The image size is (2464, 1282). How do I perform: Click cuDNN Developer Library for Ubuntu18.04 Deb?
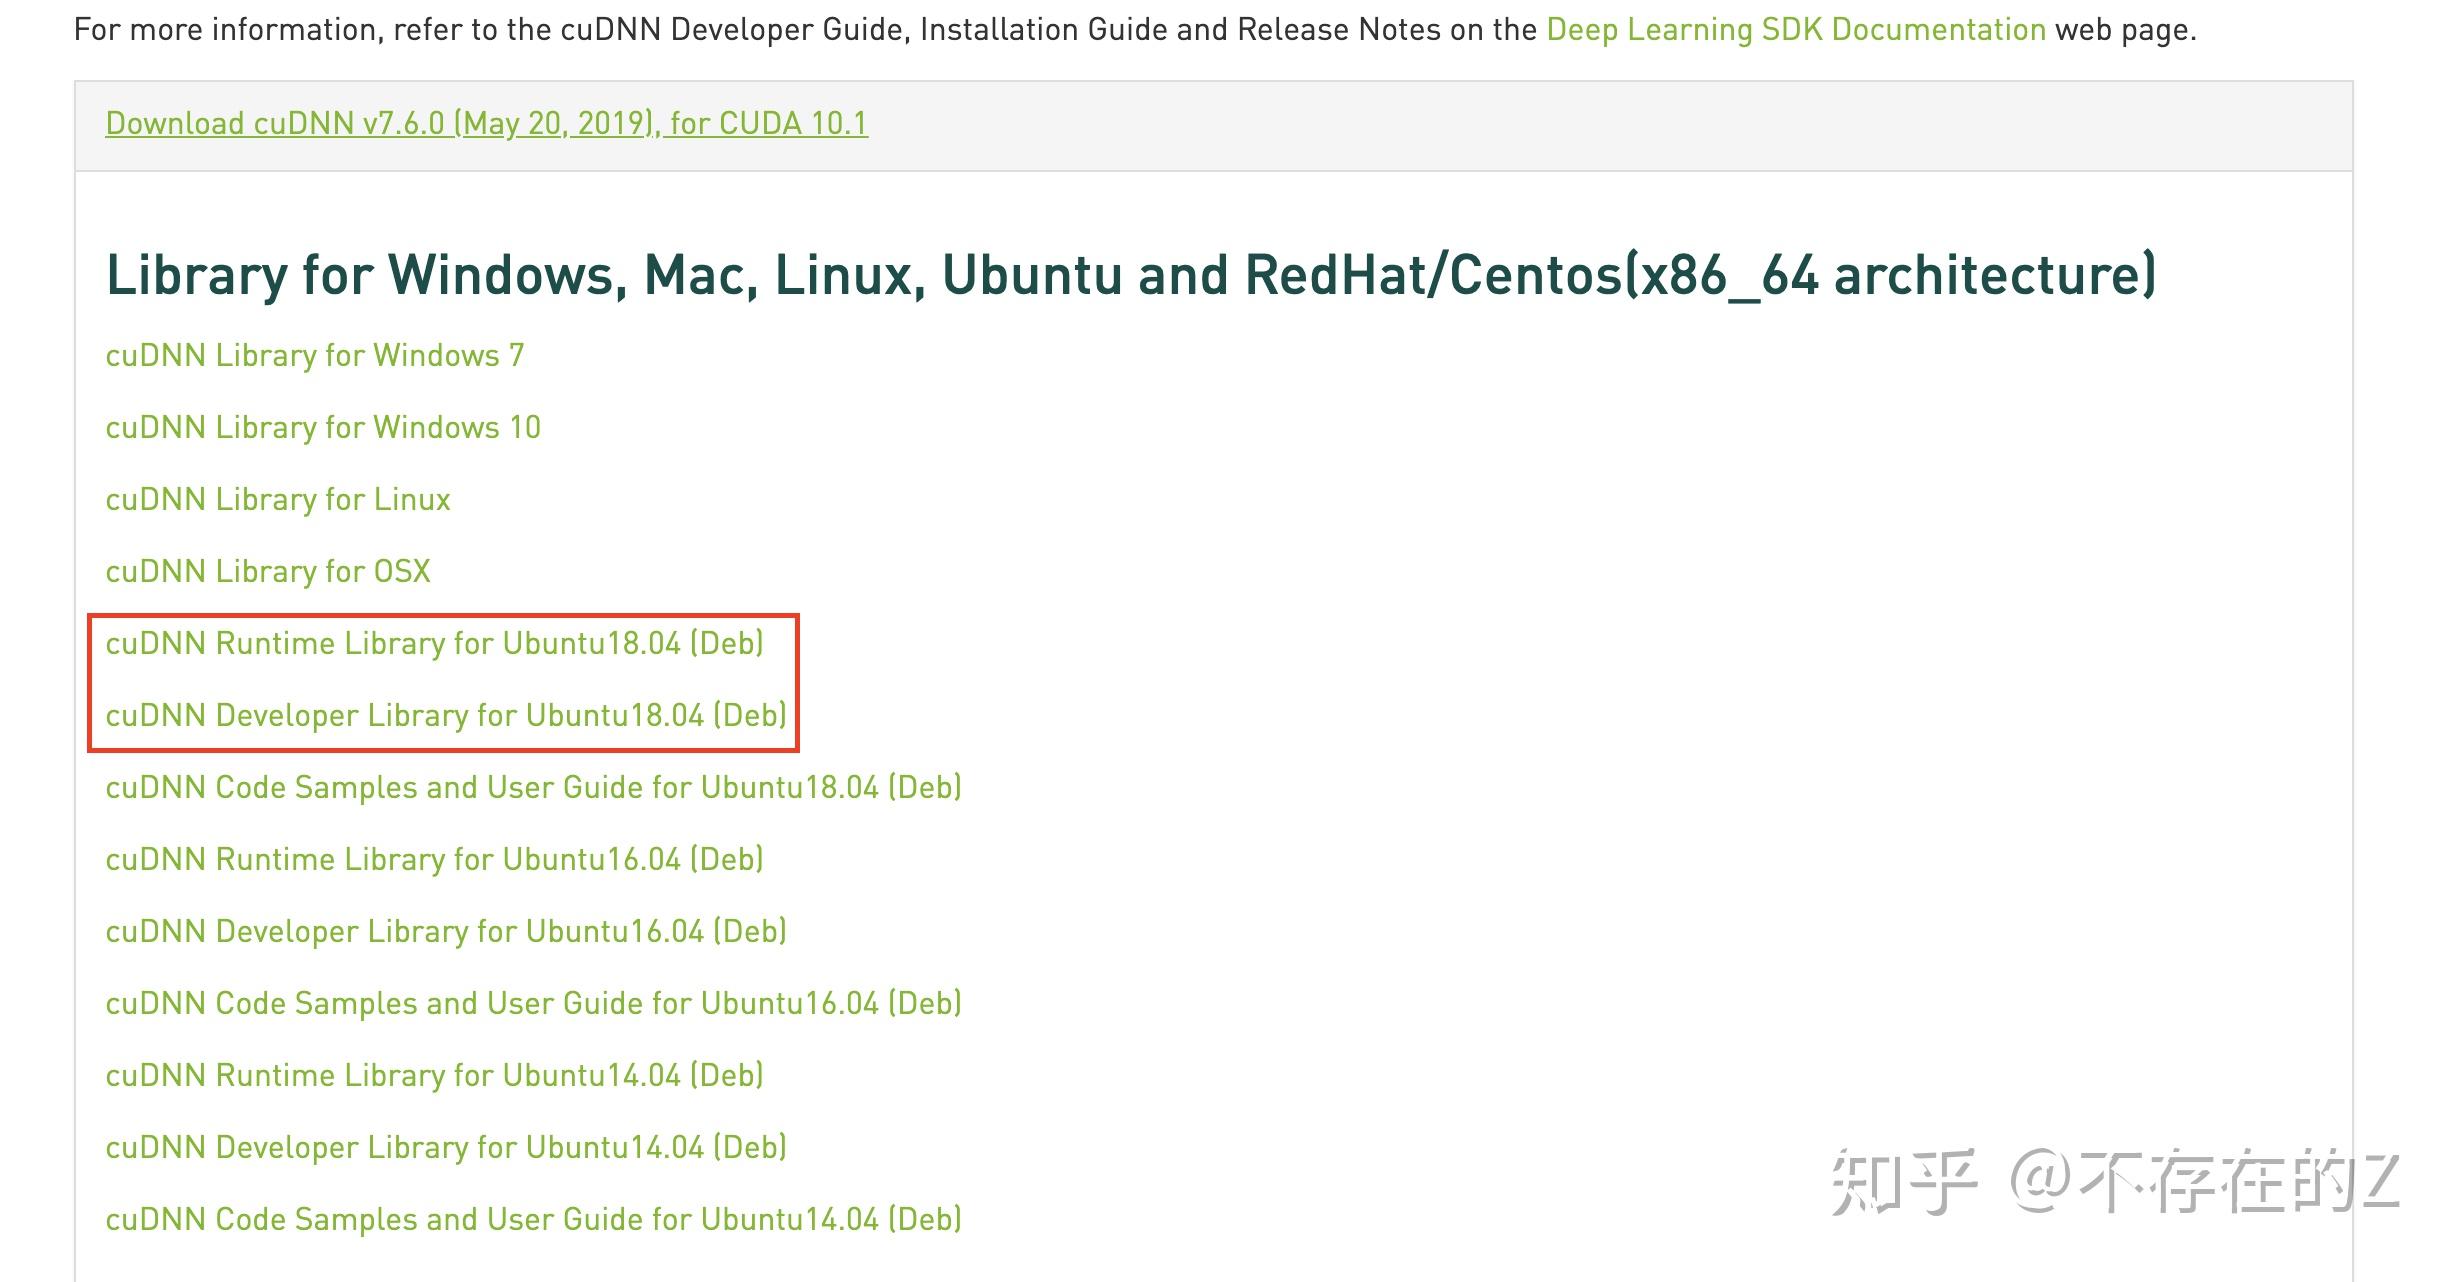pos(446,716)
